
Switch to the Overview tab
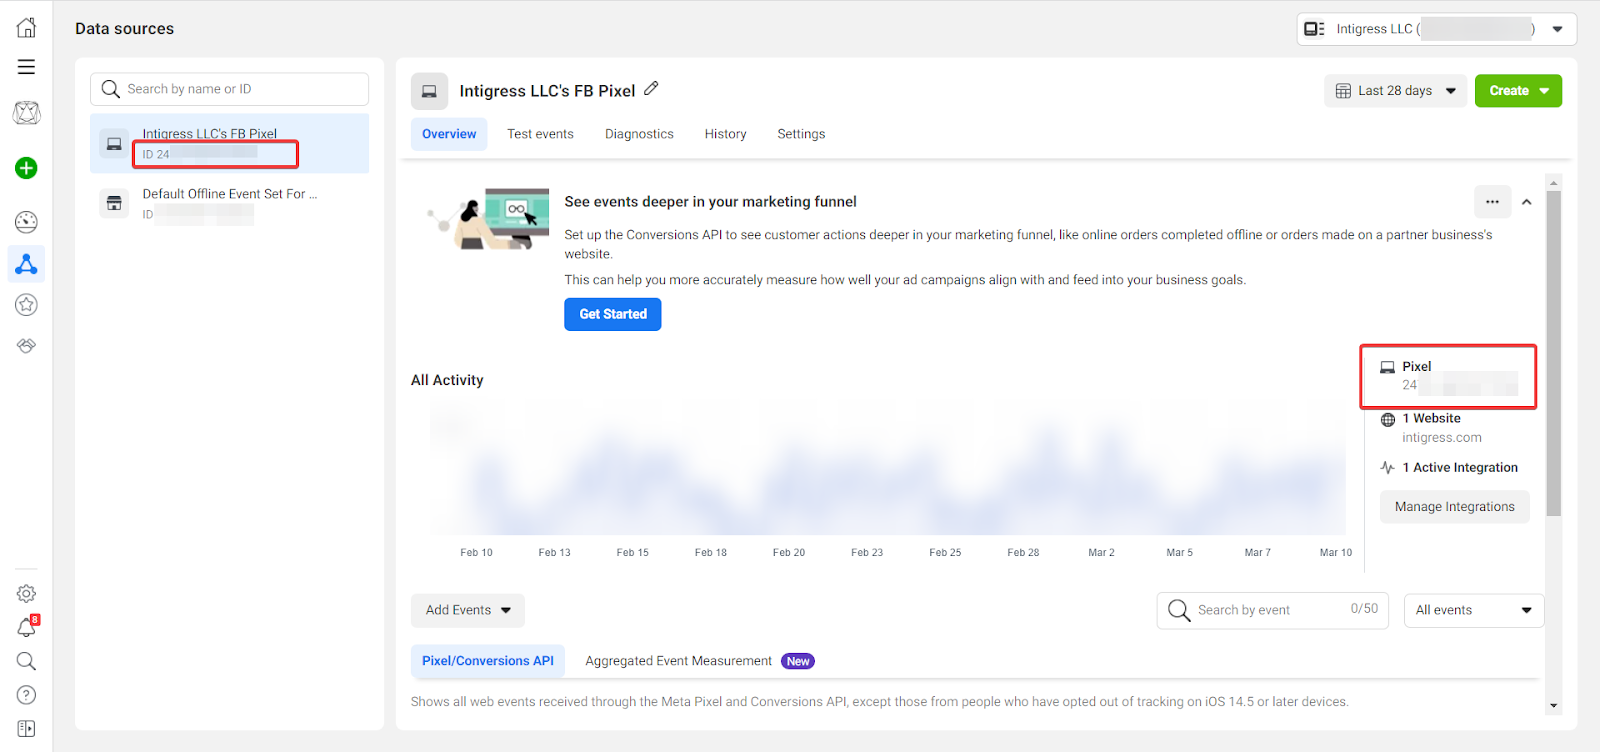click(449, 134)
